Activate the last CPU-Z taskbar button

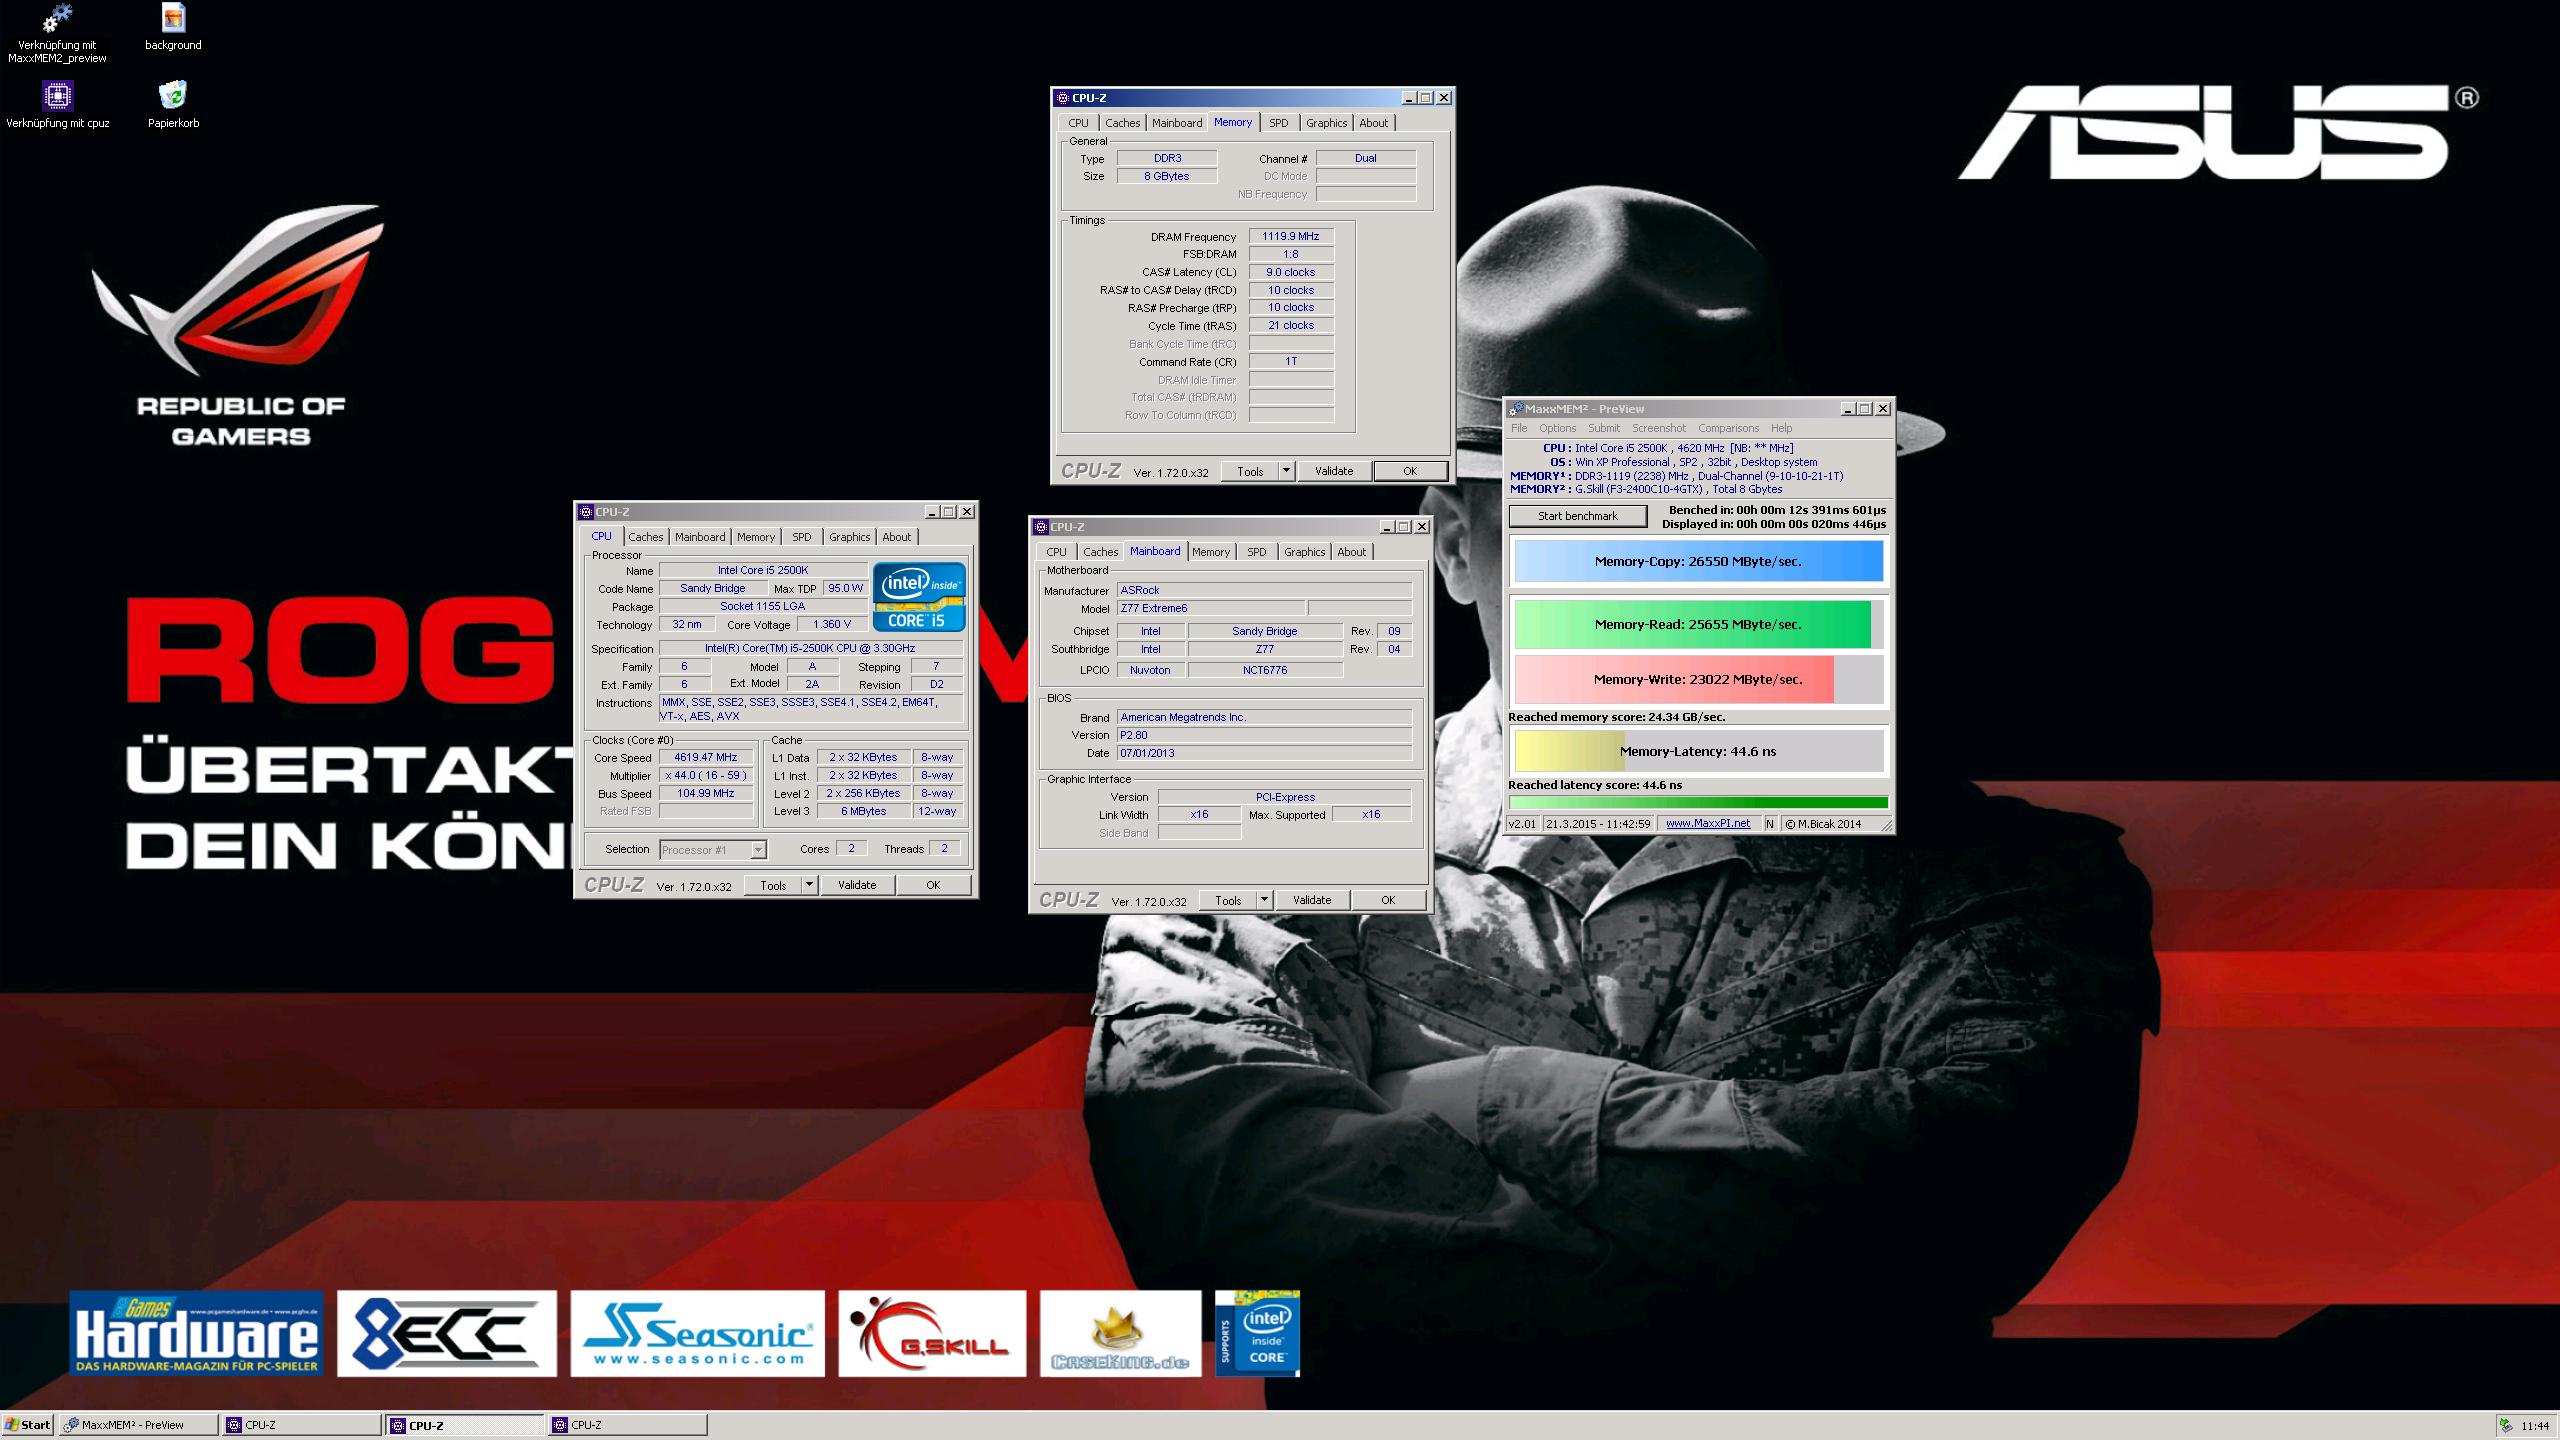tap(627, 1425)
